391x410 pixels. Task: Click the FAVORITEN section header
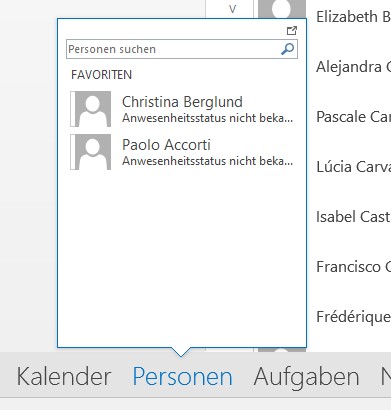[x=102, y=75]
